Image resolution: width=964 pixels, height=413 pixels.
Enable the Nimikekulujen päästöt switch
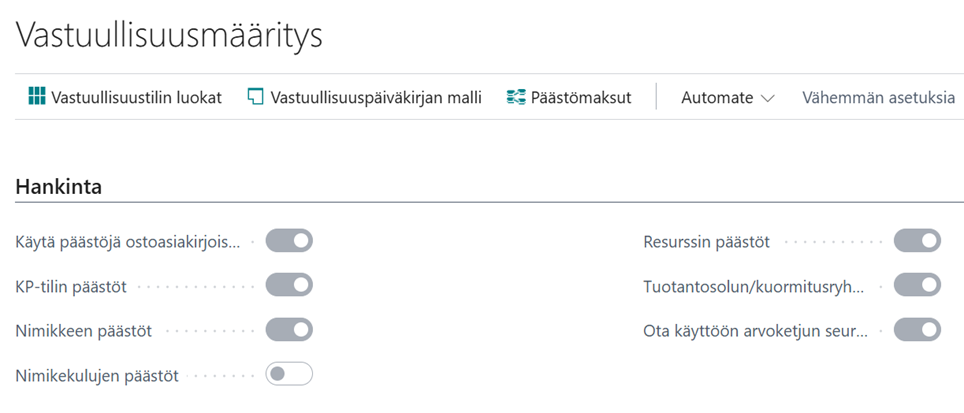tap(289, 374)
